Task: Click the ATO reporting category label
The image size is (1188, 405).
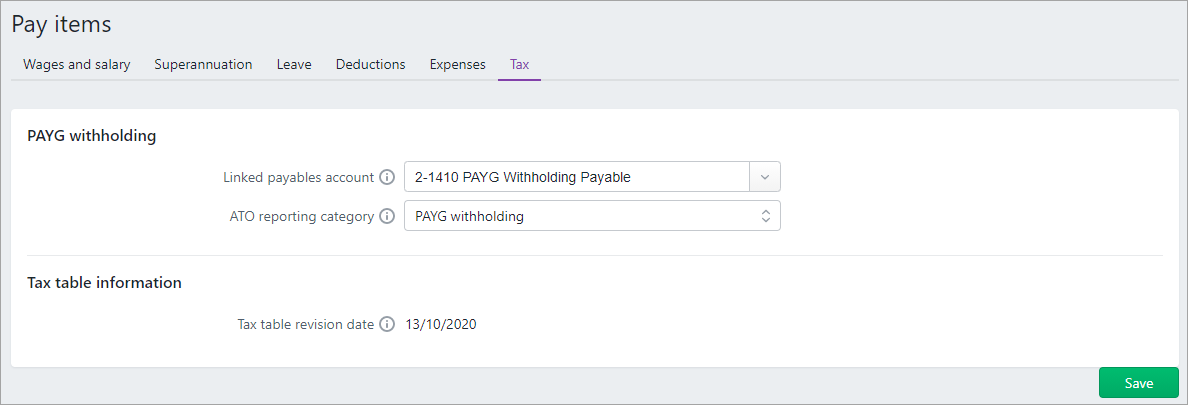Action: coord(301,216)
